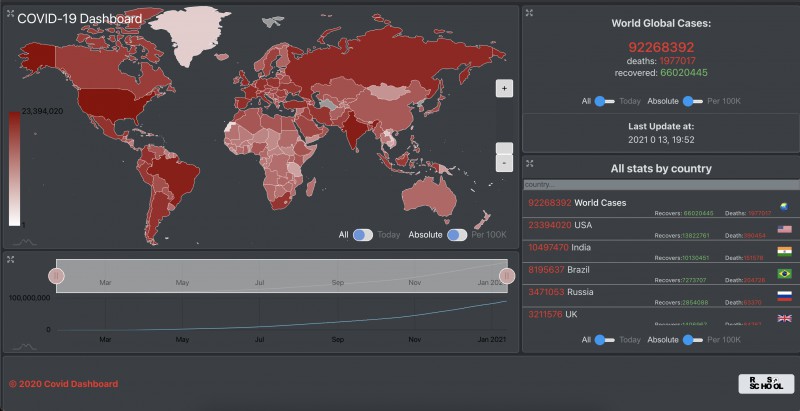Click the global deaths value 1977017
Viewport: 800px width, 411px height.
coord(678,61)
